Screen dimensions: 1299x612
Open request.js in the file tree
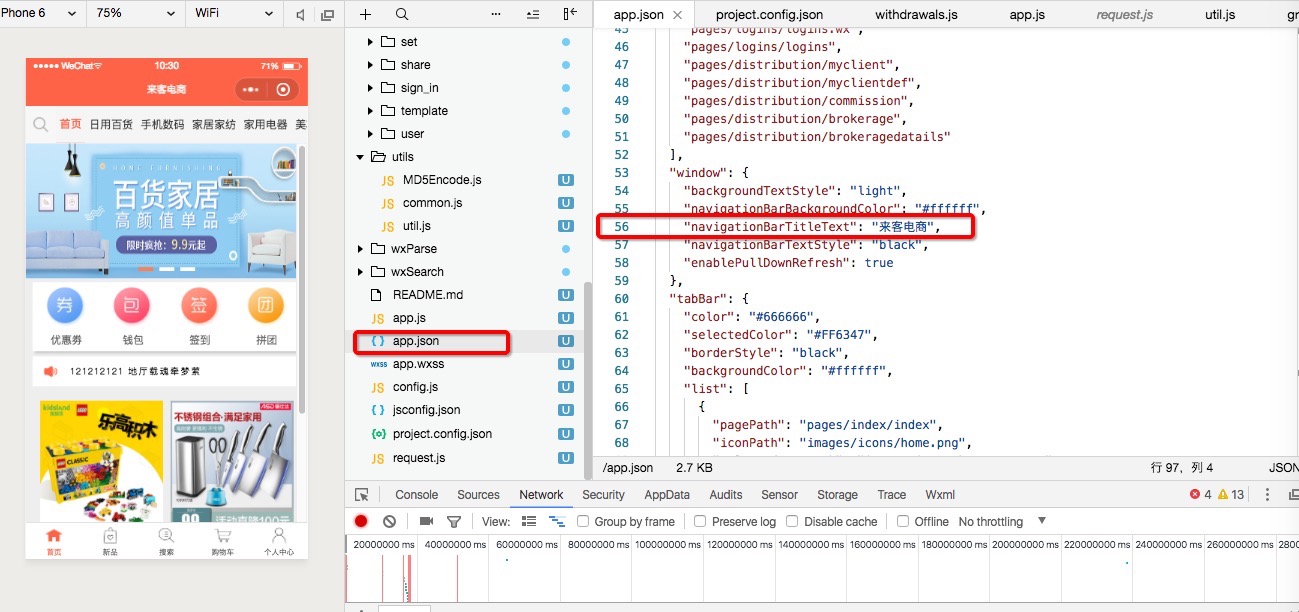(x=419, y=458)
